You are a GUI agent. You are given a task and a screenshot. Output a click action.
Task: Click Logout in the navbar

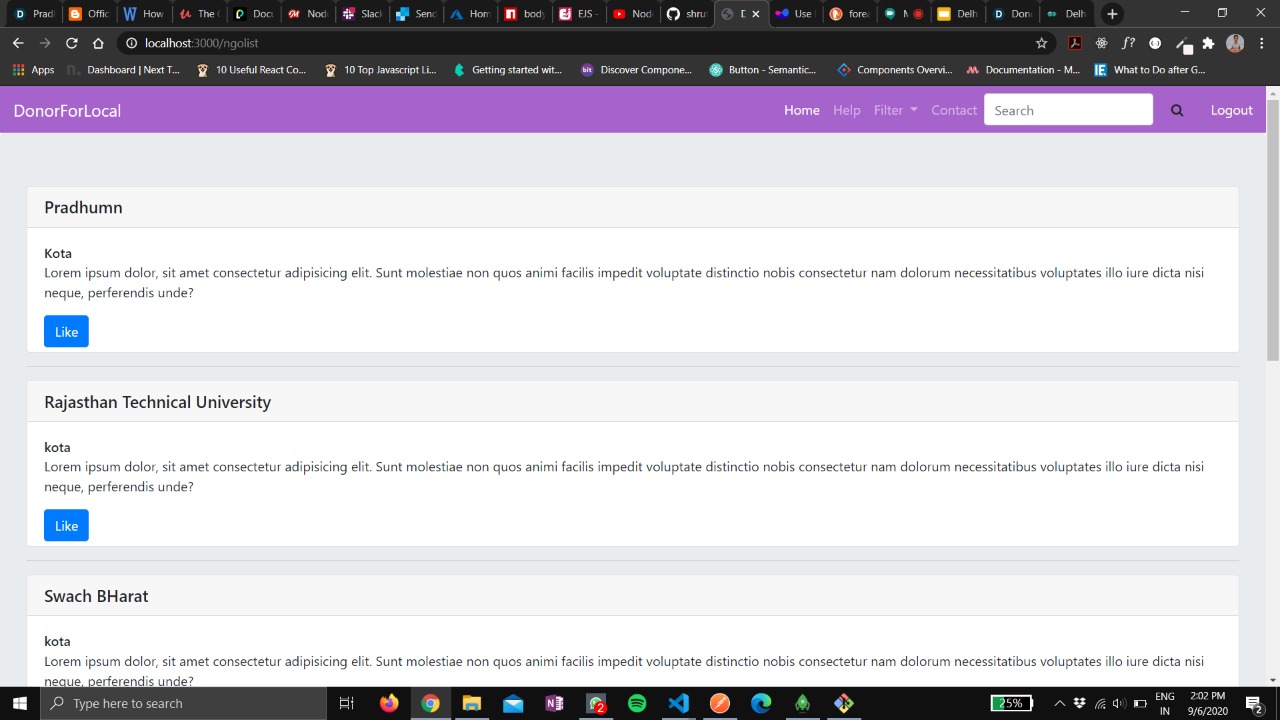(1231, 110)
